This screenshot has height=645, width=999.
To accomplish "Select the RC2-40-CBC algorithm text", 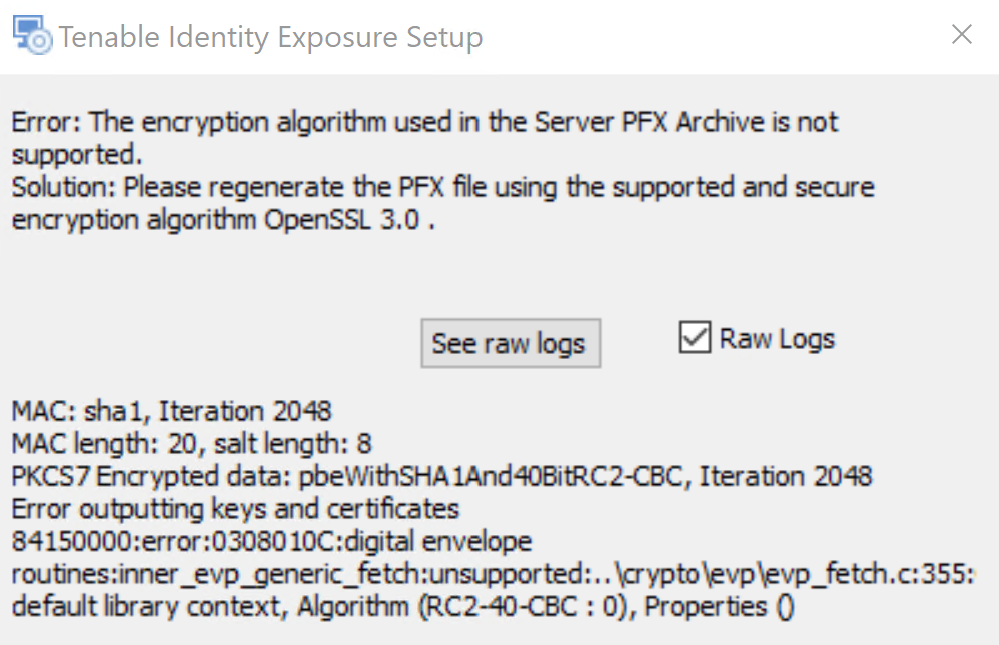I will (498, 607).
